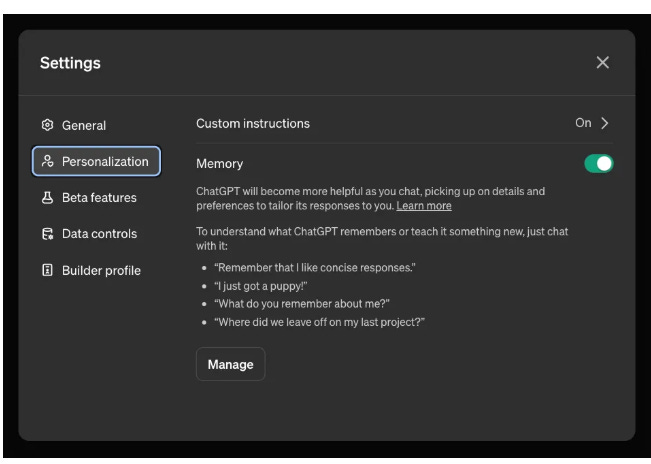Click the "To understand what ChatGPT remembers" paragraph
This screenshot has height=464, width=651.
(382, 239)
